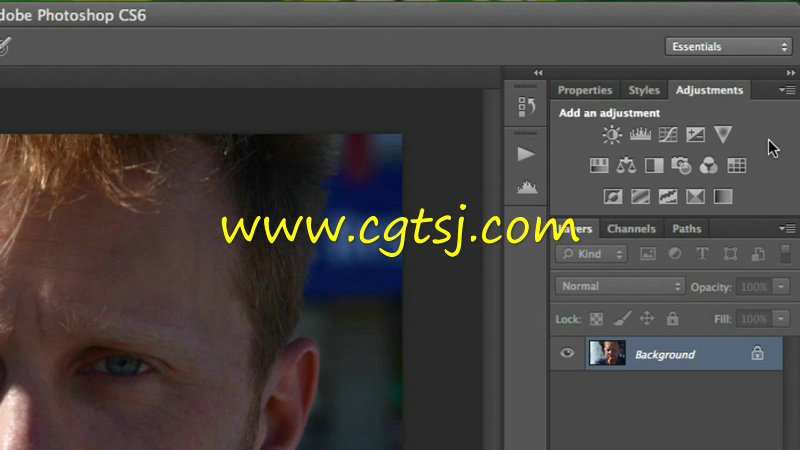
Task: Filter layers by smart objects
Action: [758, 254]
